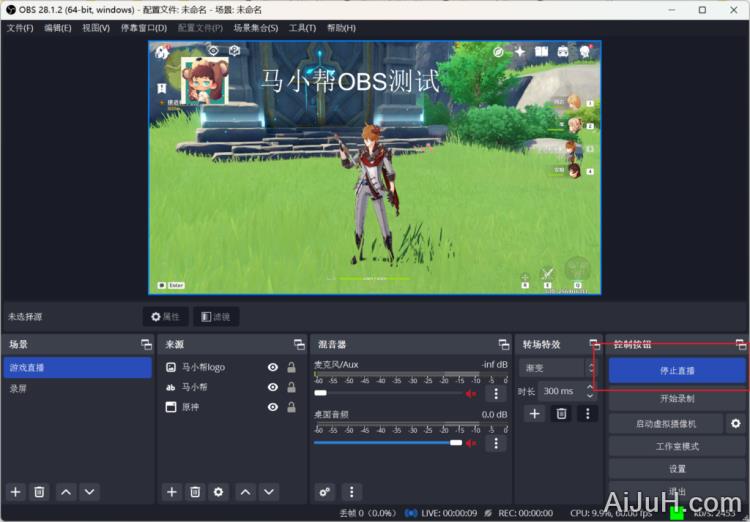Open source properties gear in sources panel
The image size is (750, 522).
[x=219, y=492]
